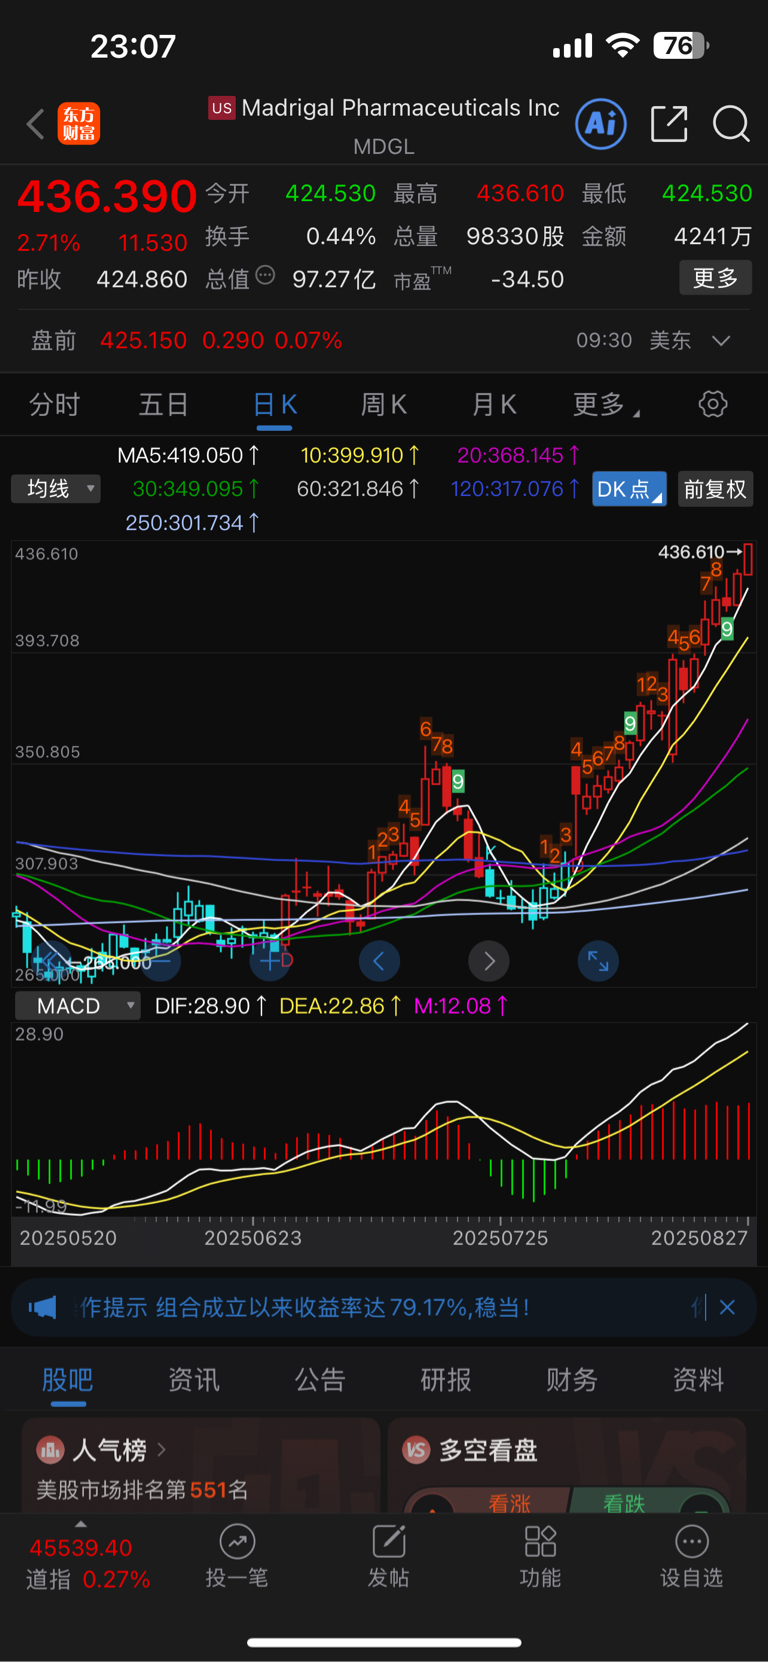This screenshot has height=1662, width=768.
Task: Tap the 20250725 date on axis
Action: pos(500,1238)
